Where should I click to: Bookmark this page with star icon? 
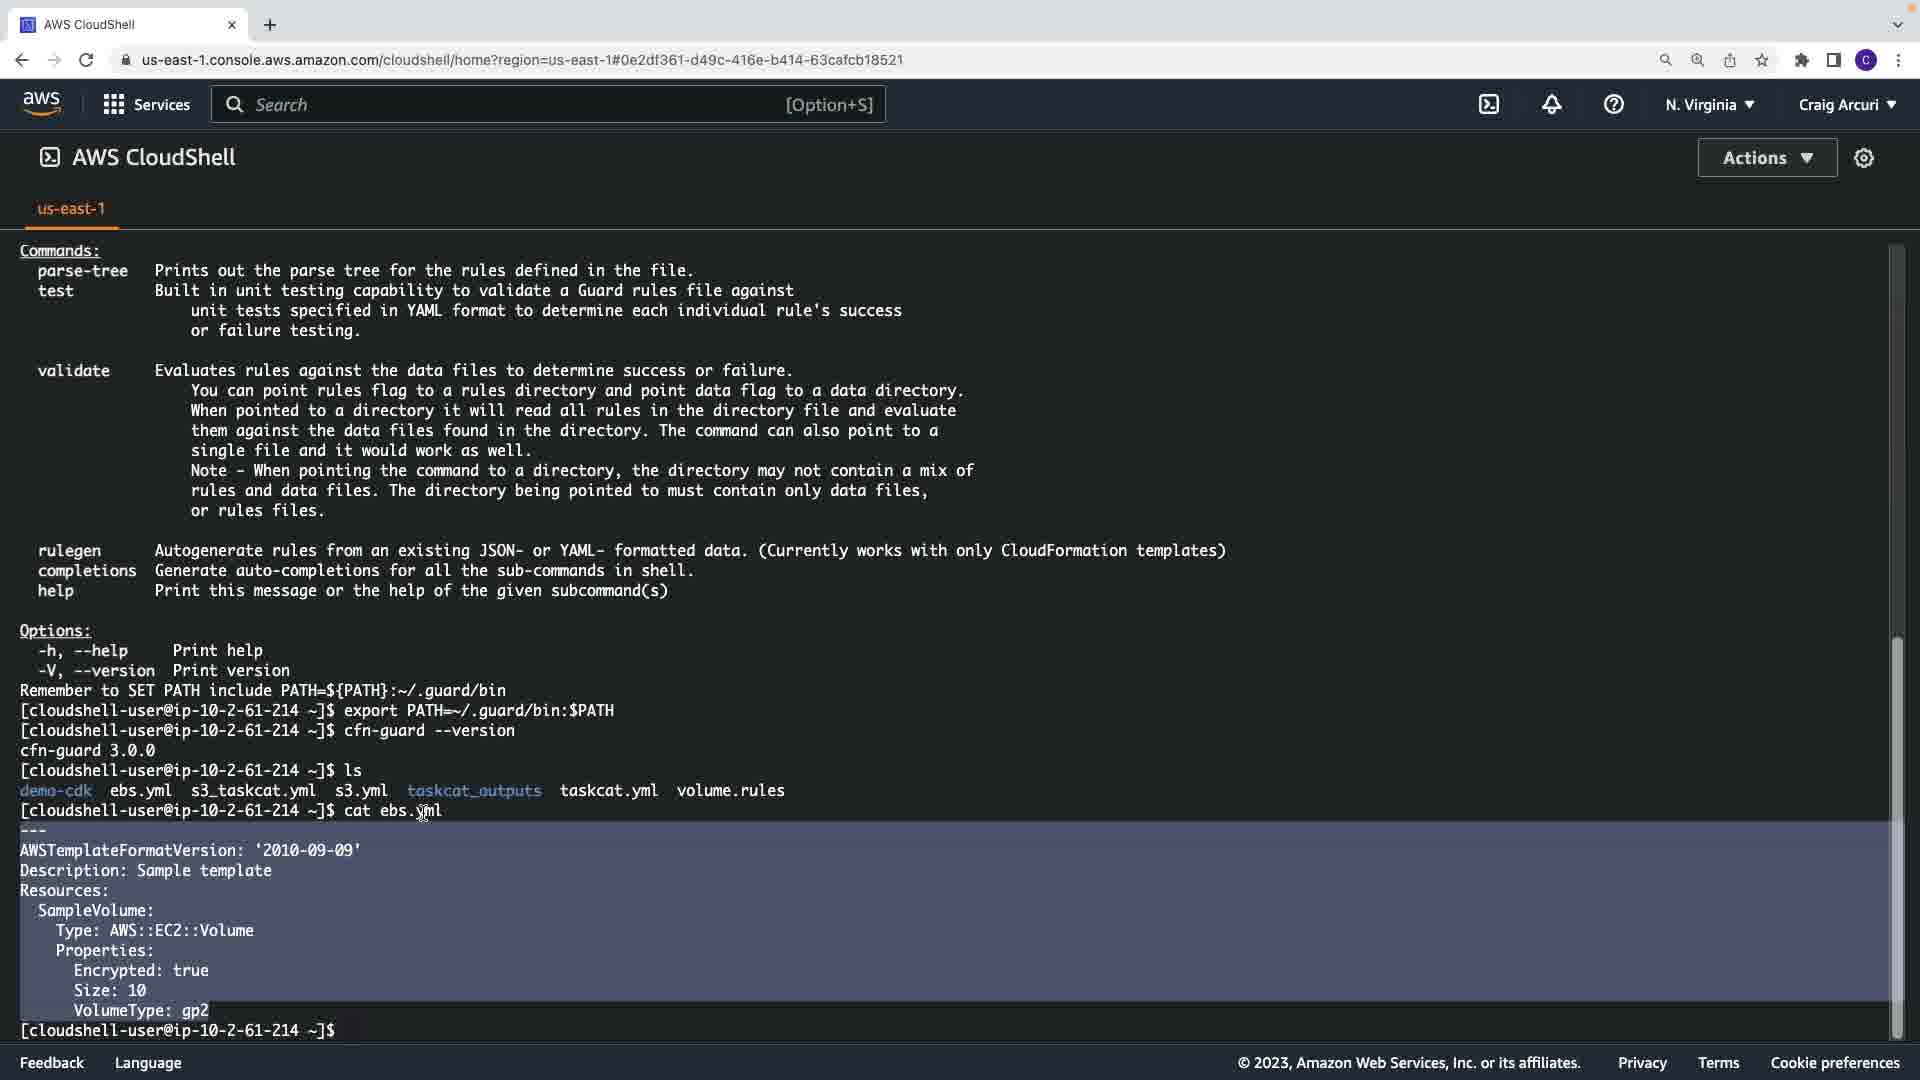point(1761,60)
